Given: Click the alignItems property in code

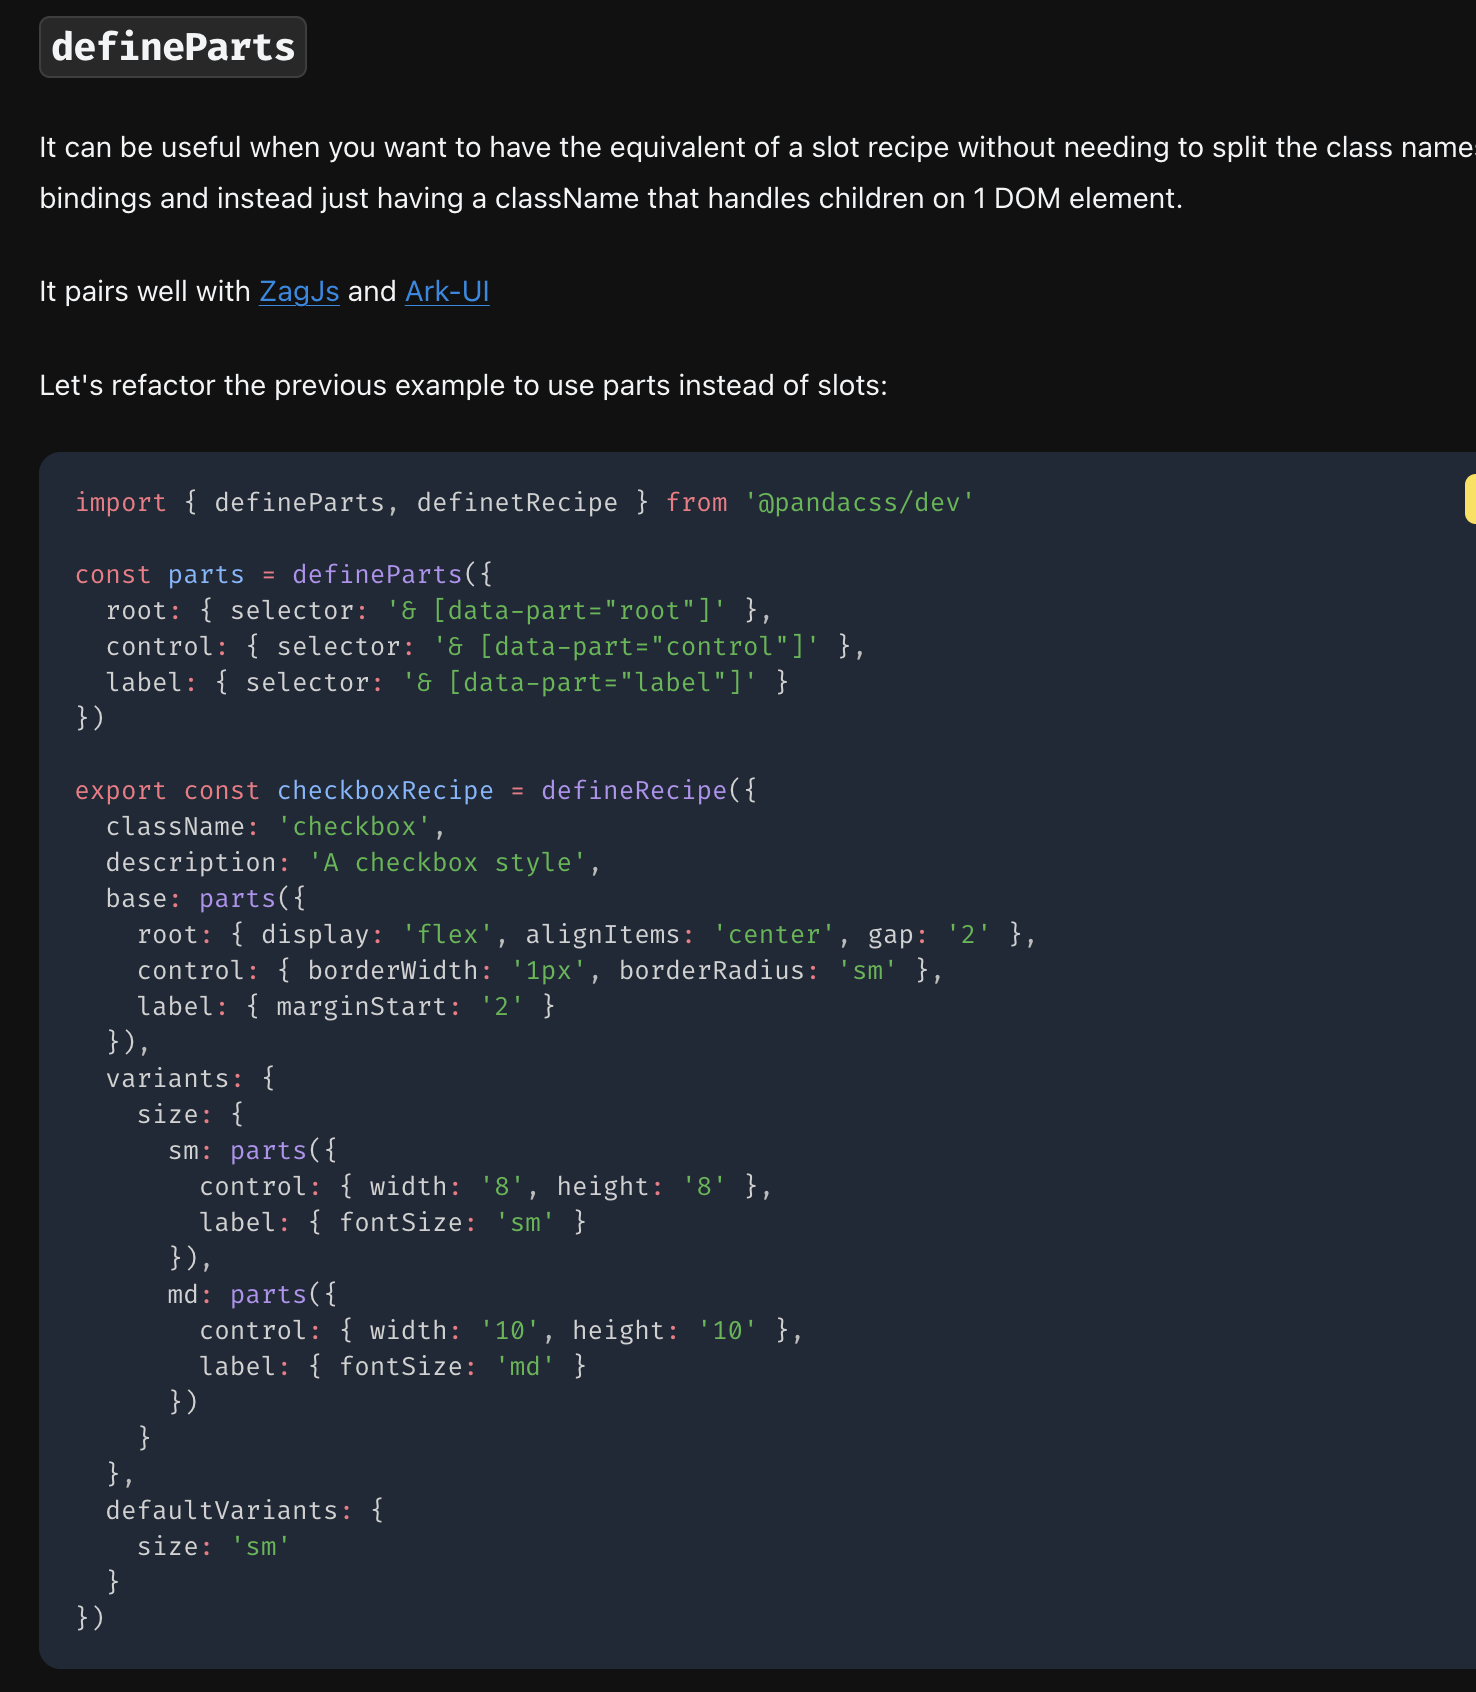Looking at the screenshot, I should [x=603, y=934].
